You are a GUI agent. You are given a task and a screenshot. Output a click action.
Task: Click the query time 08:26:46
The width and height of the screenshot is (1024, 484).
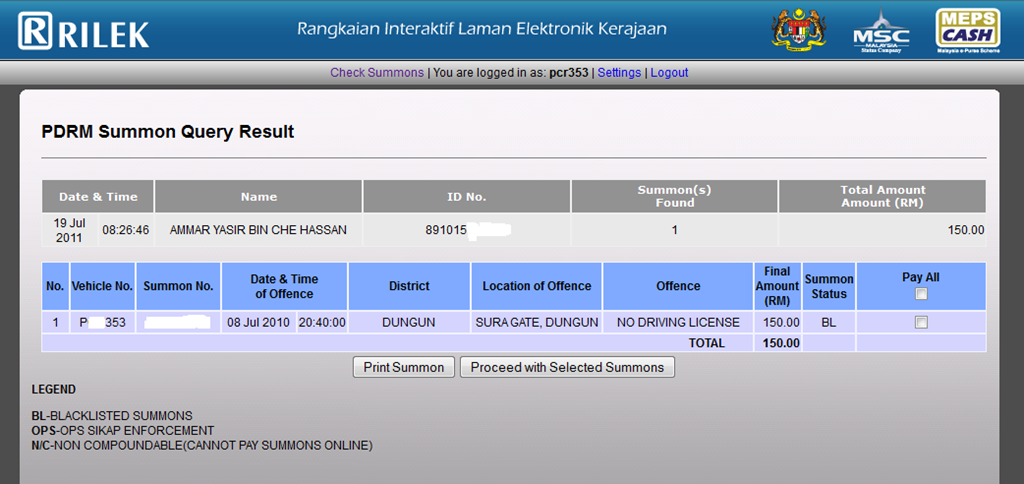tap(125, 230)
